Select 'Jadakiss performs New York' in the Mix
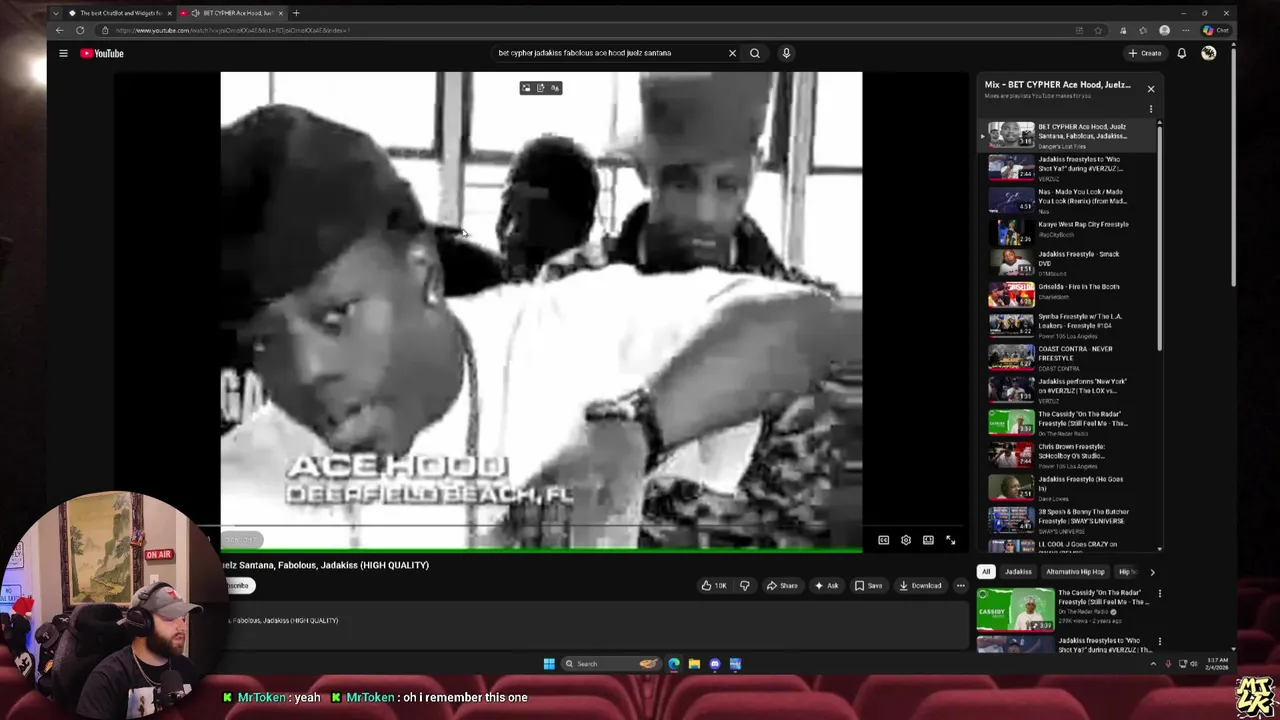 pyautogui.click(x=1065, y=389)
